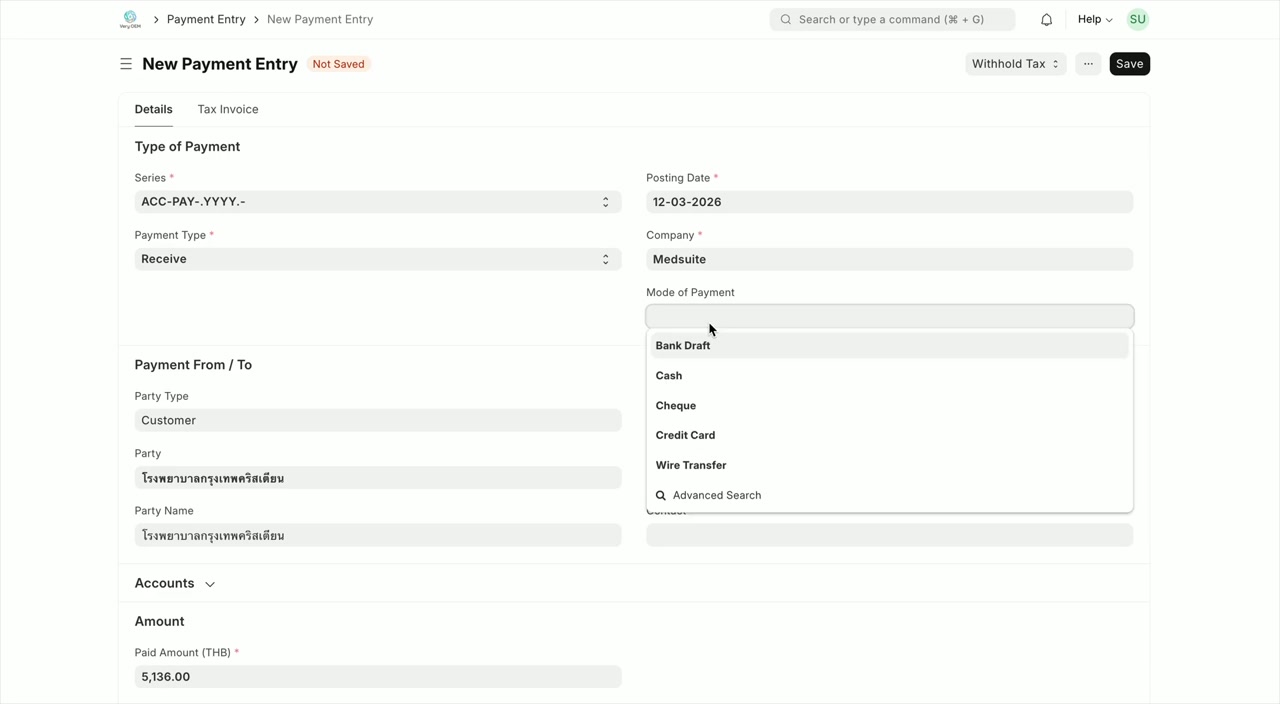This screenshot has width=1280, height=704.
Task: Open the Payment Type select dropdown
Action: click(377, 259)
